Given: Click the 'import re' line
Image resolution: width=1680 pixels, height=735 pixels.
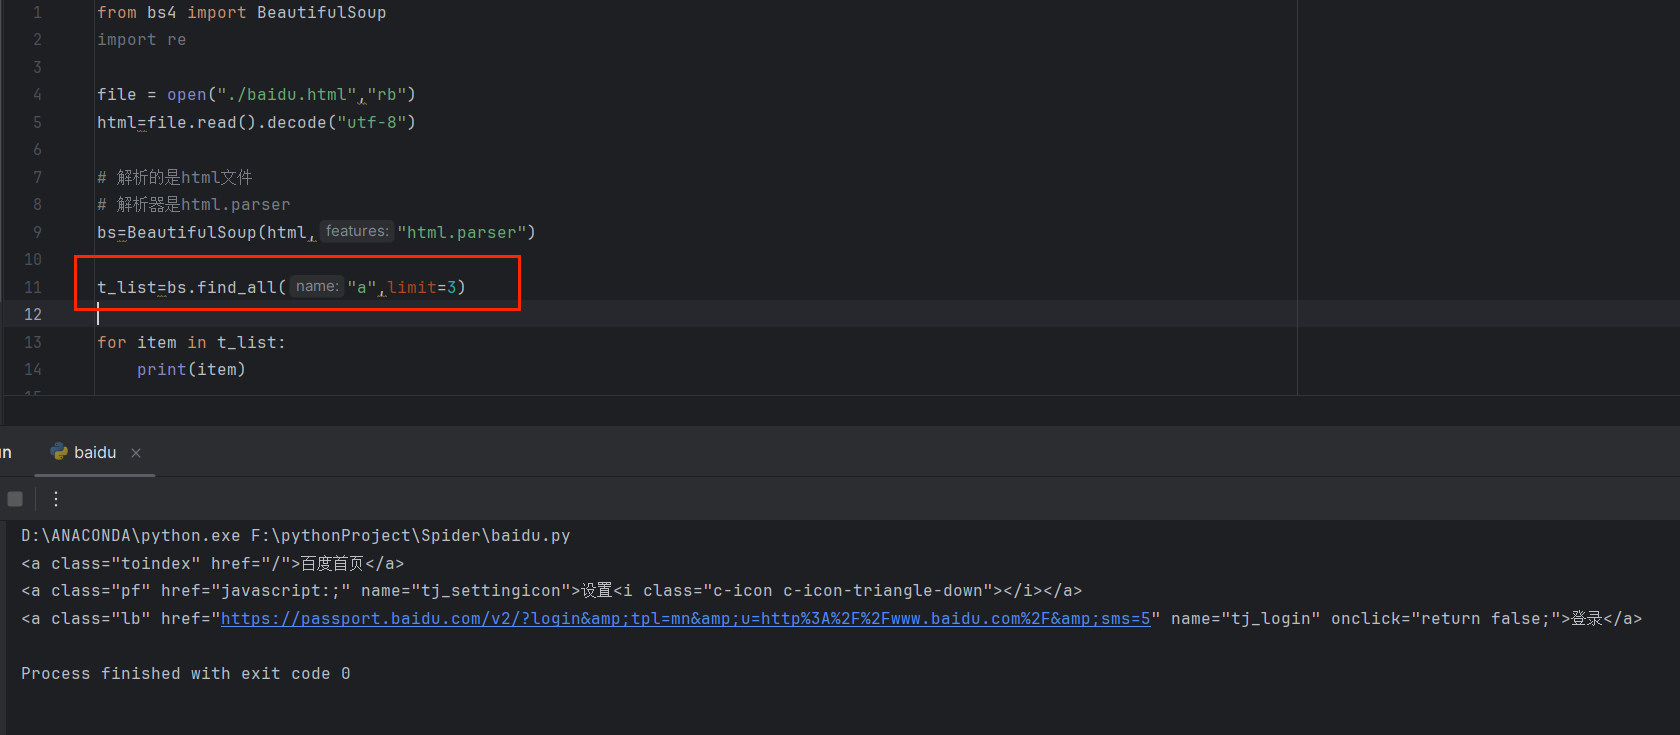Looking at the screenshot, I should (x=141, y=40).
